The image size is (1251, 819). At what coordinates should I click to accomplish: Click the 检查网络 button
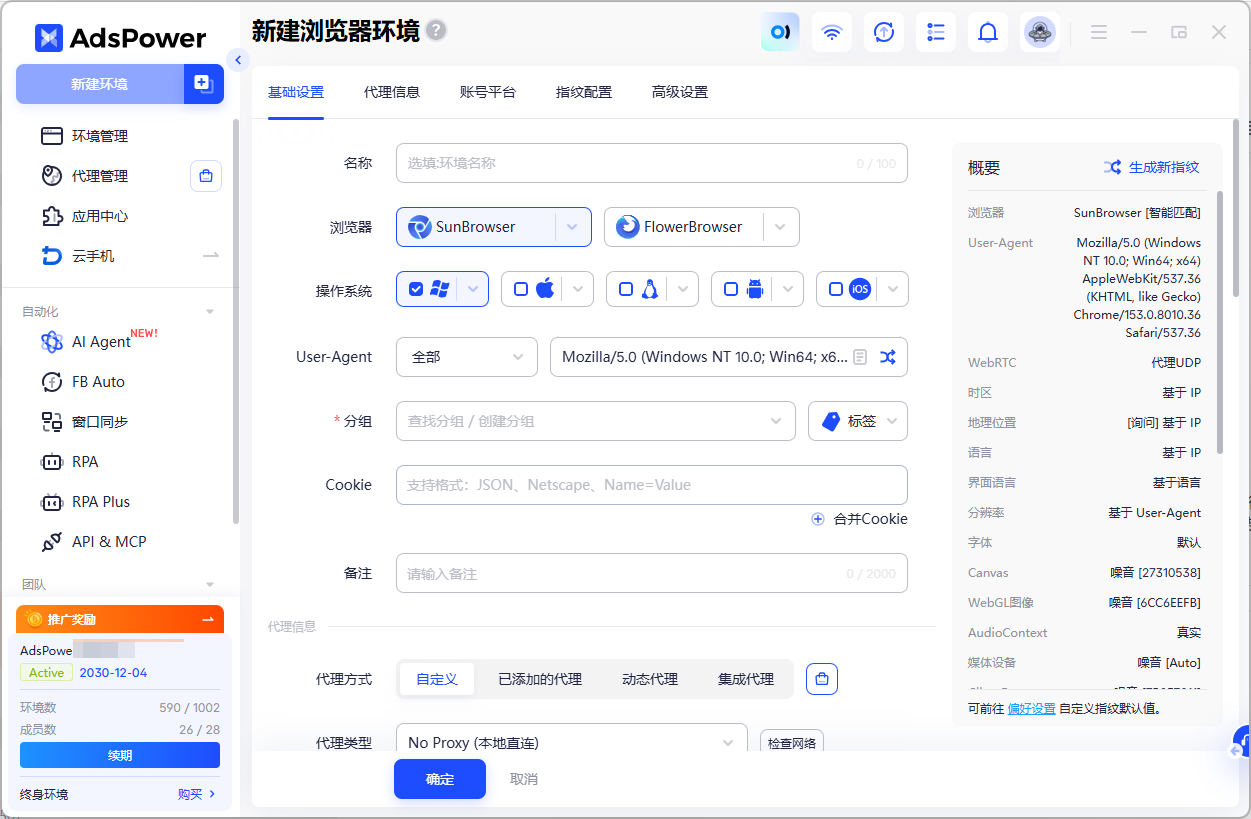pyautogui.click(x=792, y=742)
